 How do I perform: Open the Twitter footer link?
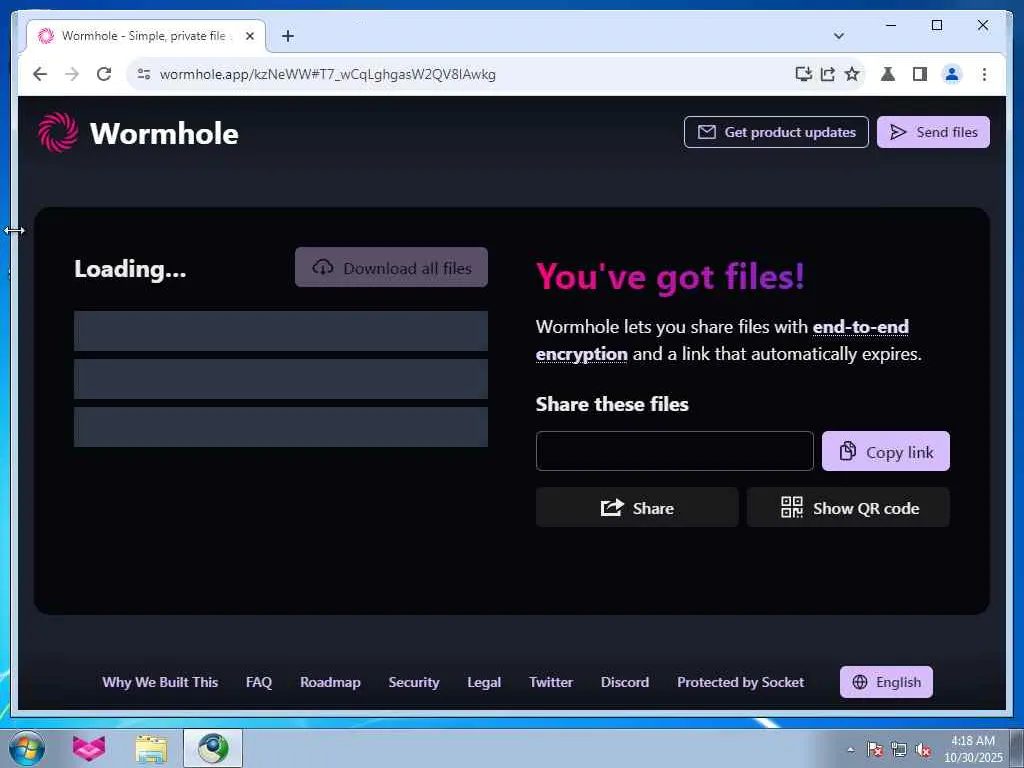coord(551,682)
